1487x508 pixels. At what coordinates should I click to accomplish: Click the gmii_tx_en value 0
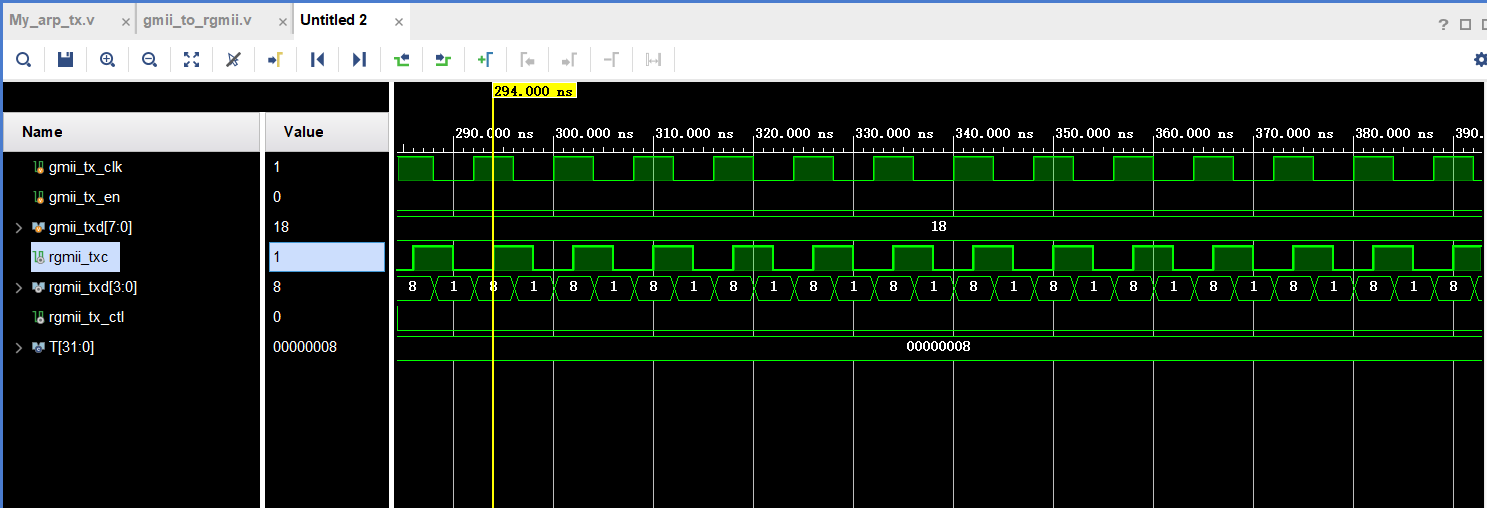277,197
